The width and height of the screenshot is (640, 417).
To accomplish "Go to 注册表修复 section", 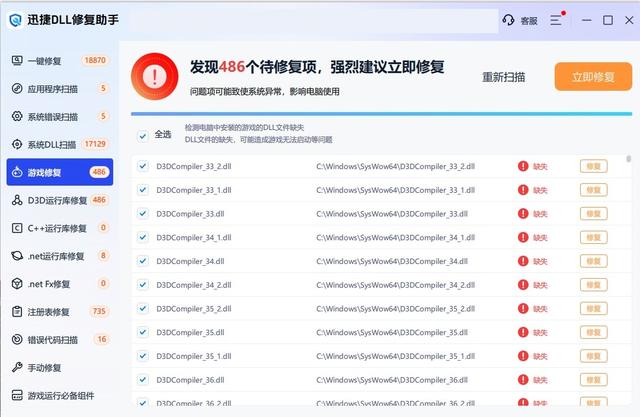I will [x=60, y=312].
